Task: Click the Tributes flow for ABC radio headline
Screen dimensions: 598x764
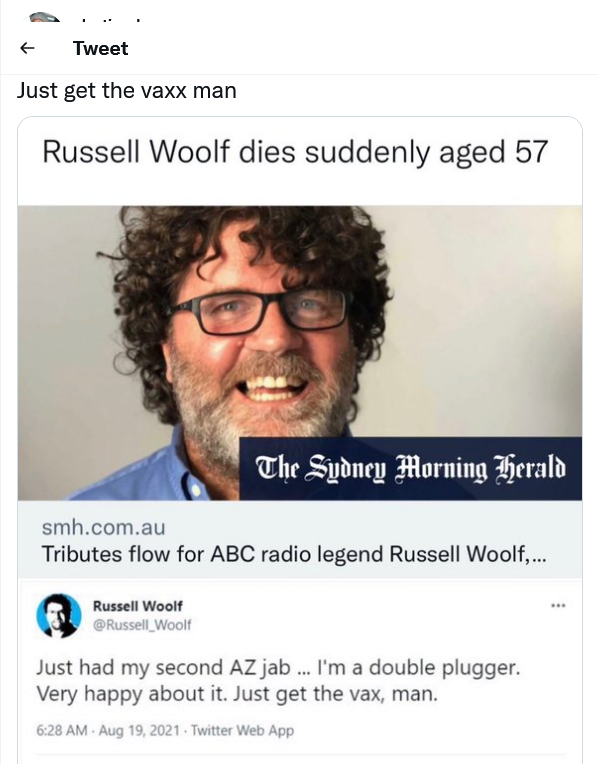Action: coord(294,554)
